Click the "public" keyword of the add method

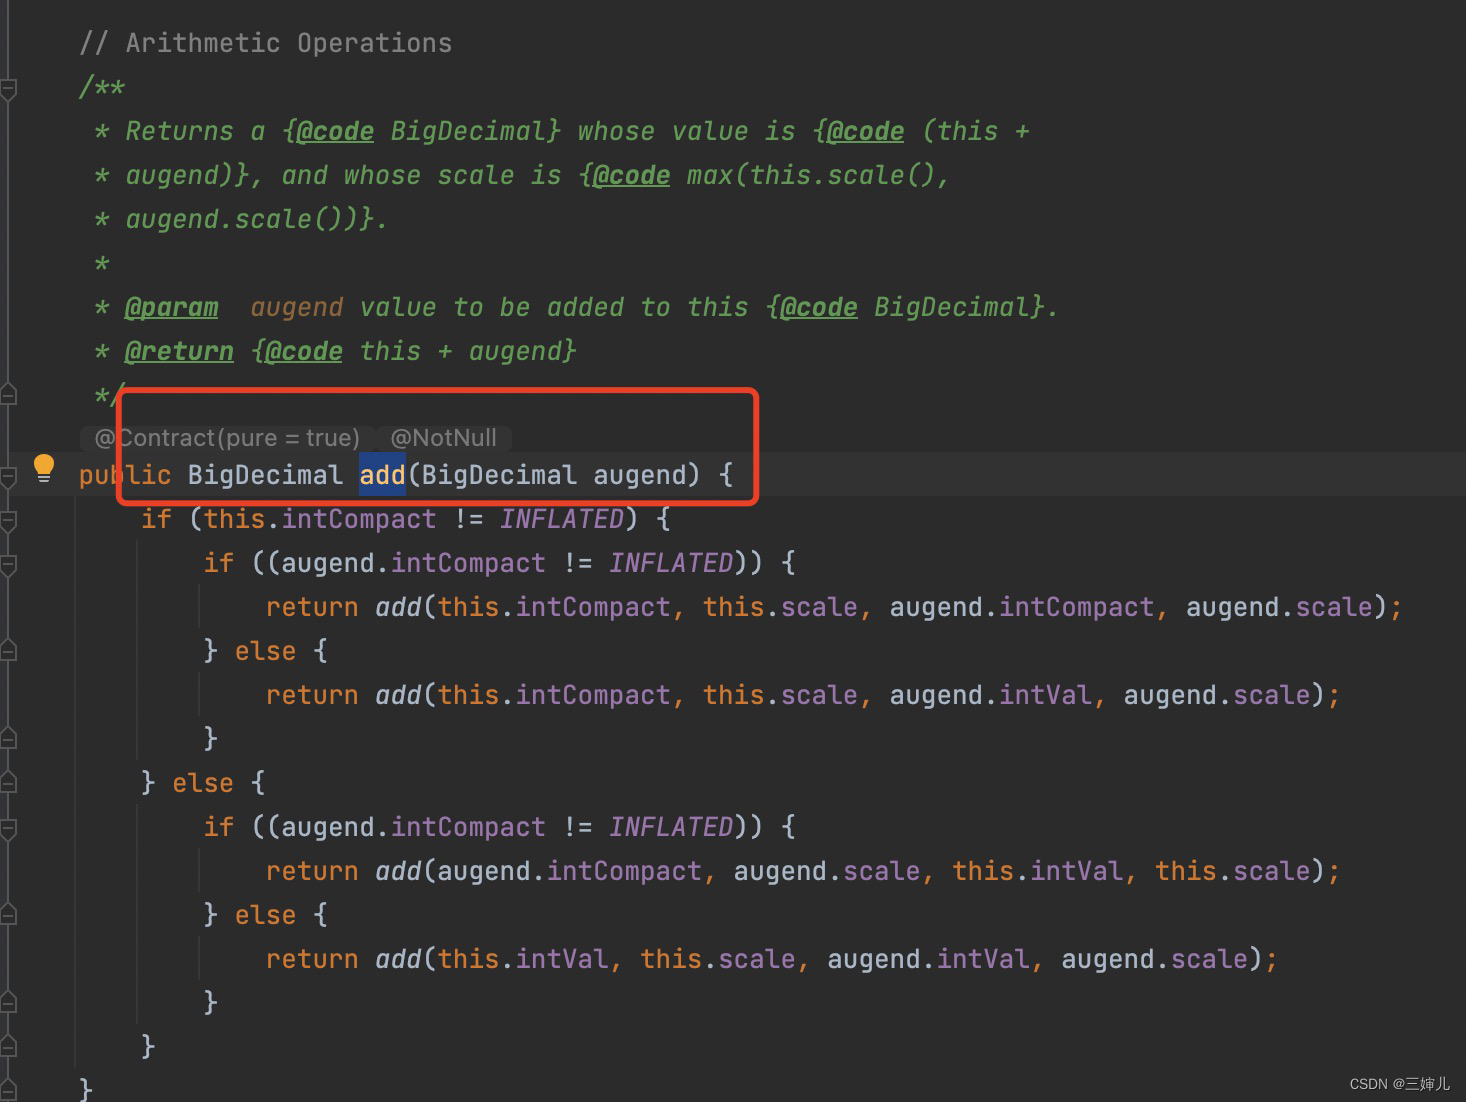[x=125, y=474]
